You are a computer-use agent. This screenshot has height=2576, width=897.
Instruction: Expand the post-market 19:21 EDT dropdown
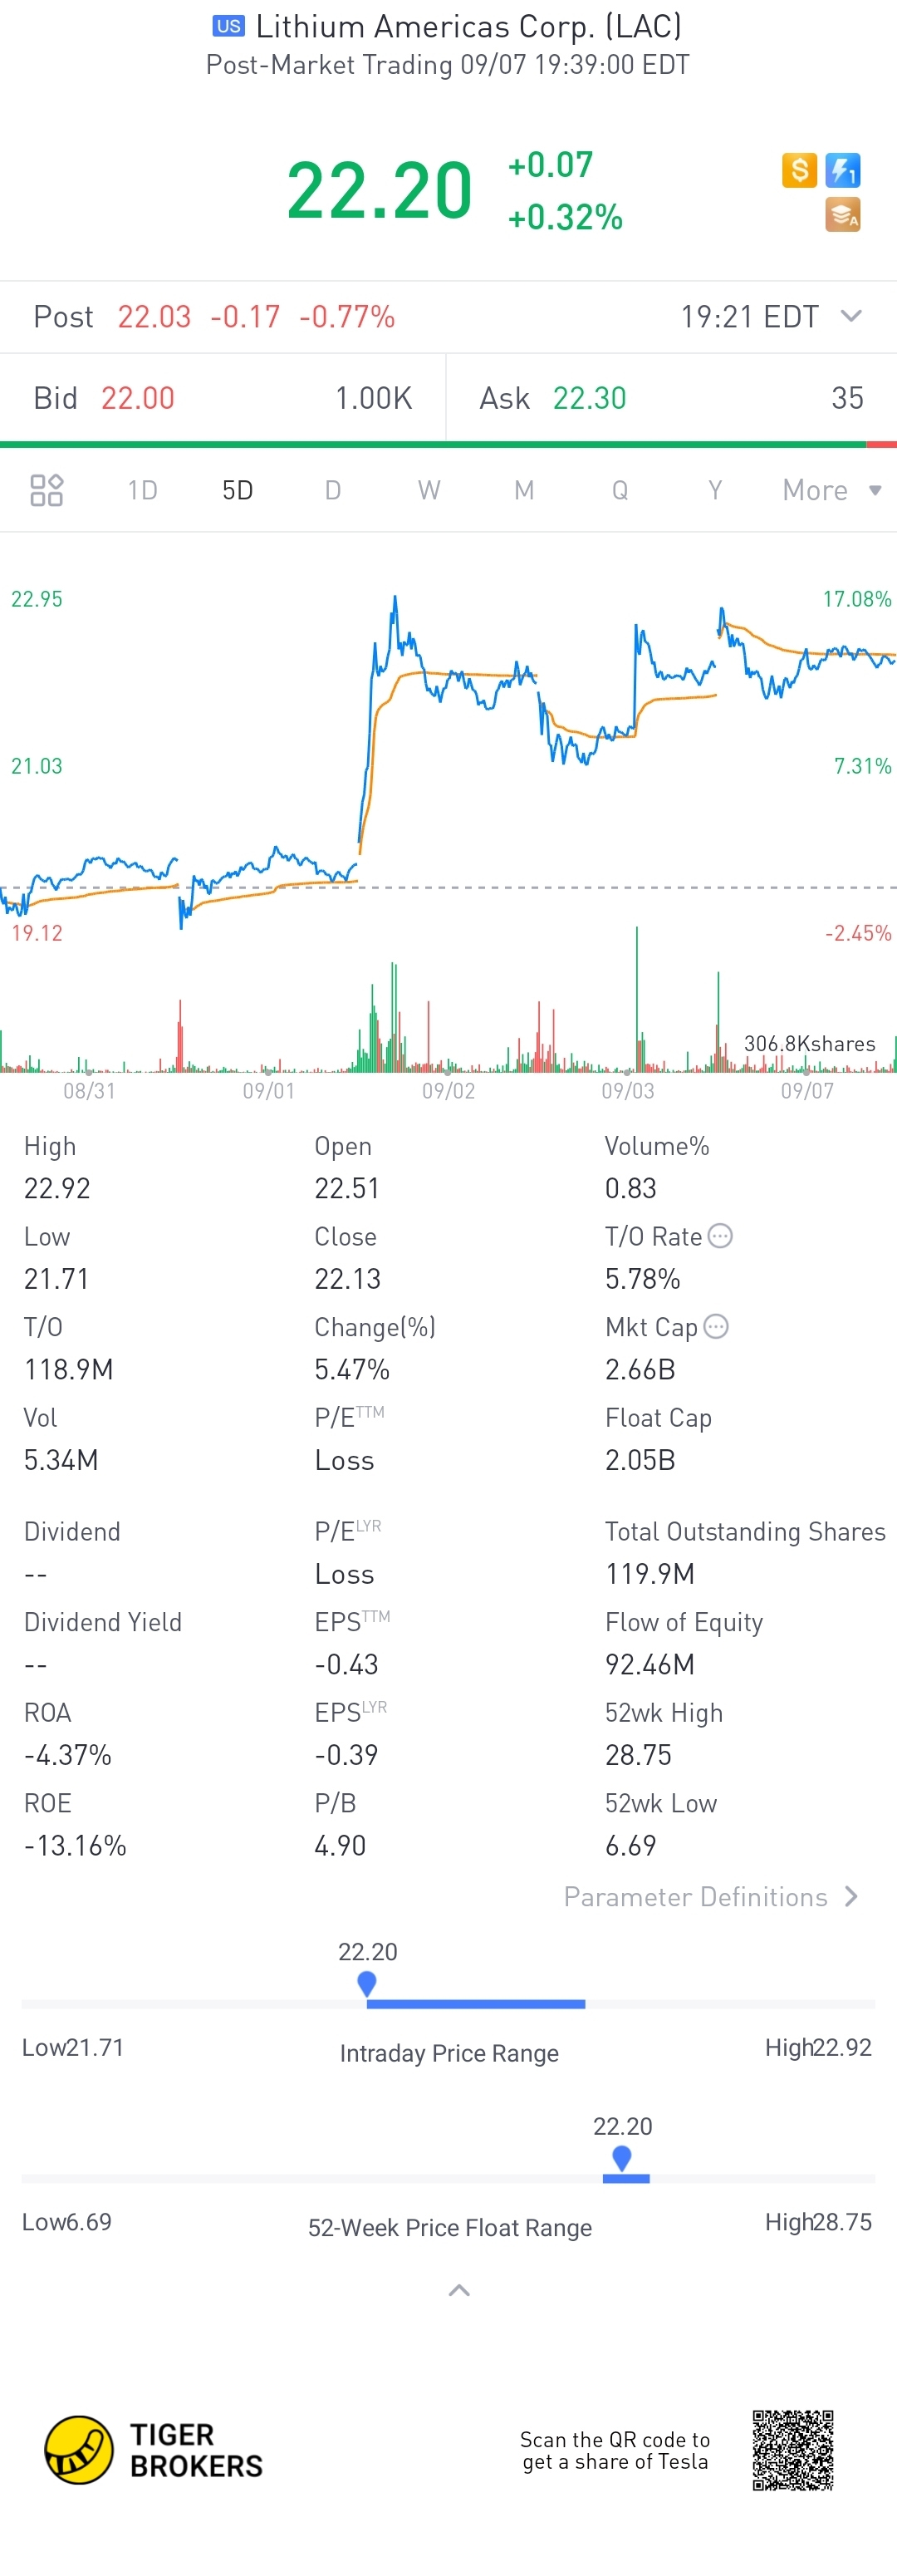tap(851, 316)
